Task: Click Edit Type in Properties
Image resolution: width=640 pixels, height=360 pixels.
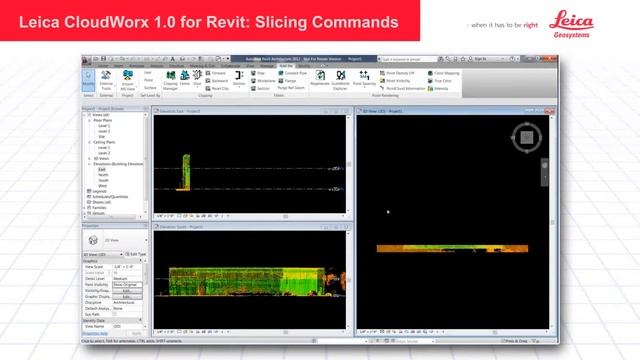Action: tap(136, 254)
